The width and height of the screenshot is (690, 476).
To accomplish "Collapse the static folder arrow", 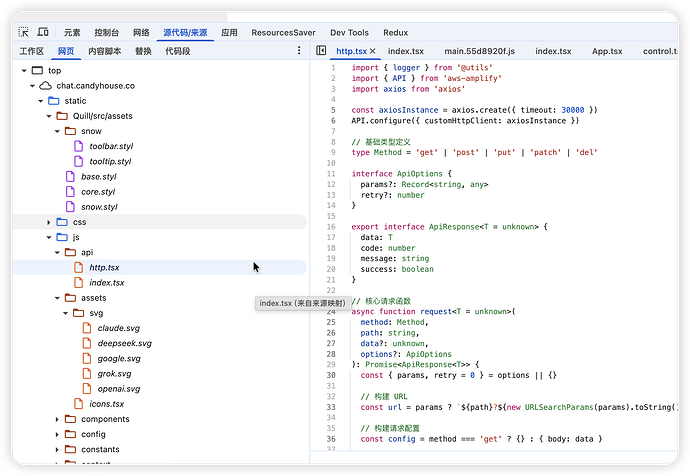I will (x=40, y=101).
